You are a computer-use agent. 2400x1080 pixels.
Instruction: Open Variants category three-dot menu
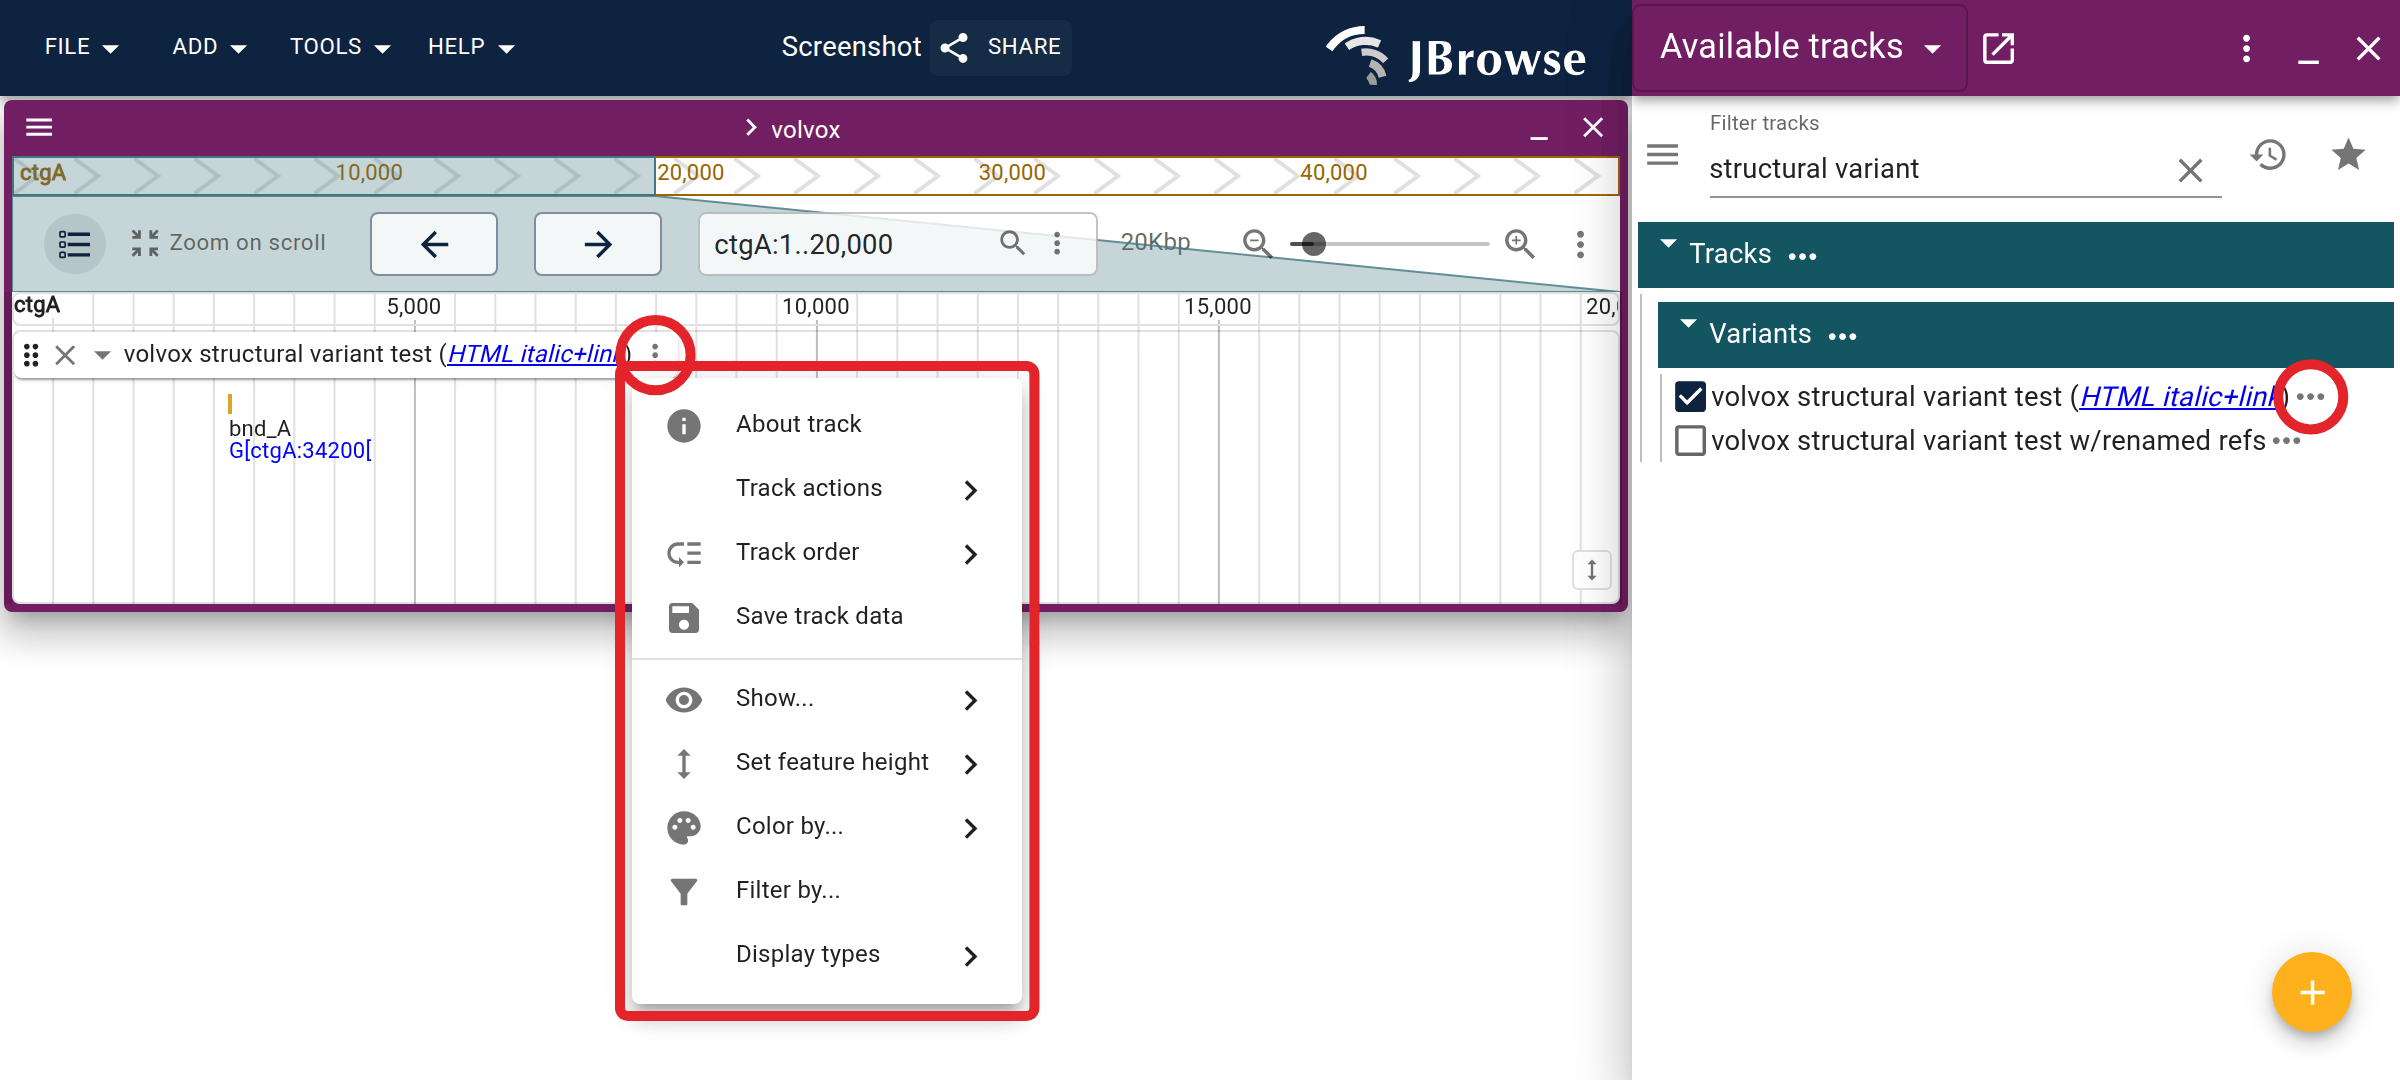1842,336
